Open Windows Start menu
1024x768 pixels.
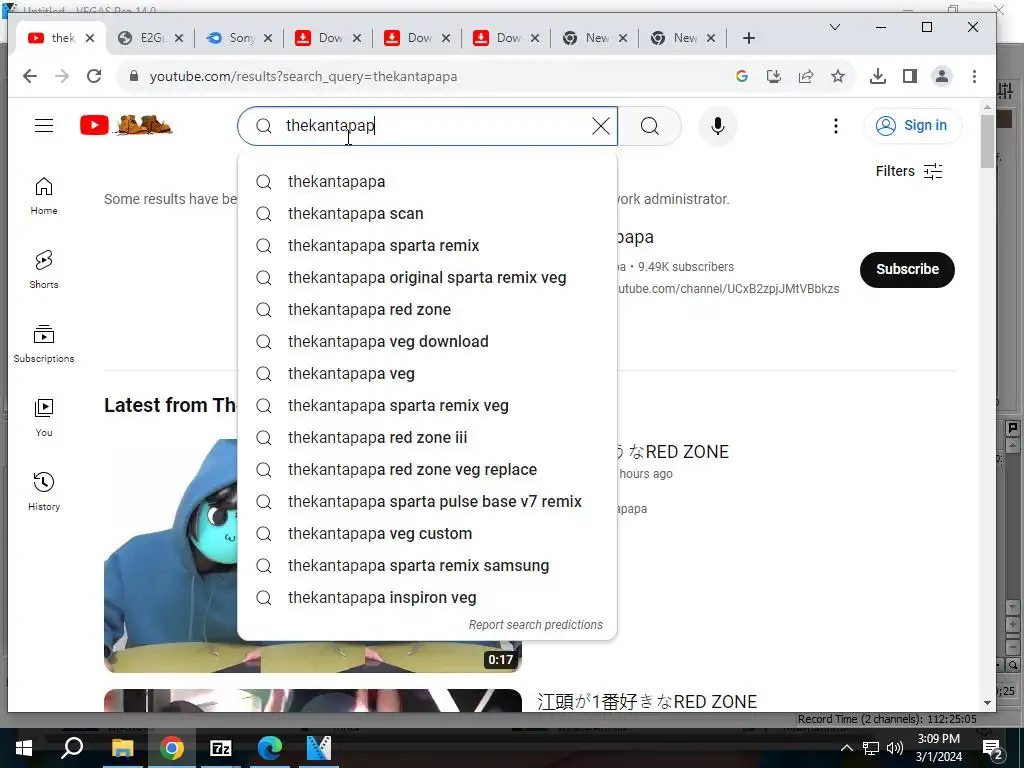[x=24, y=748]
